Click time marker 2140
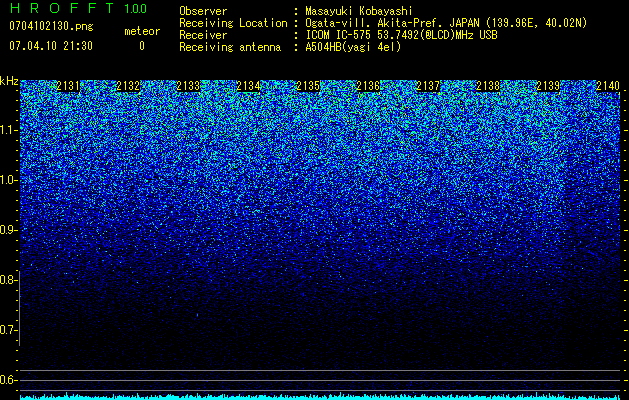The width and height of the screenshot is (629, 400). pyautogui.click(x=608, y=86)
